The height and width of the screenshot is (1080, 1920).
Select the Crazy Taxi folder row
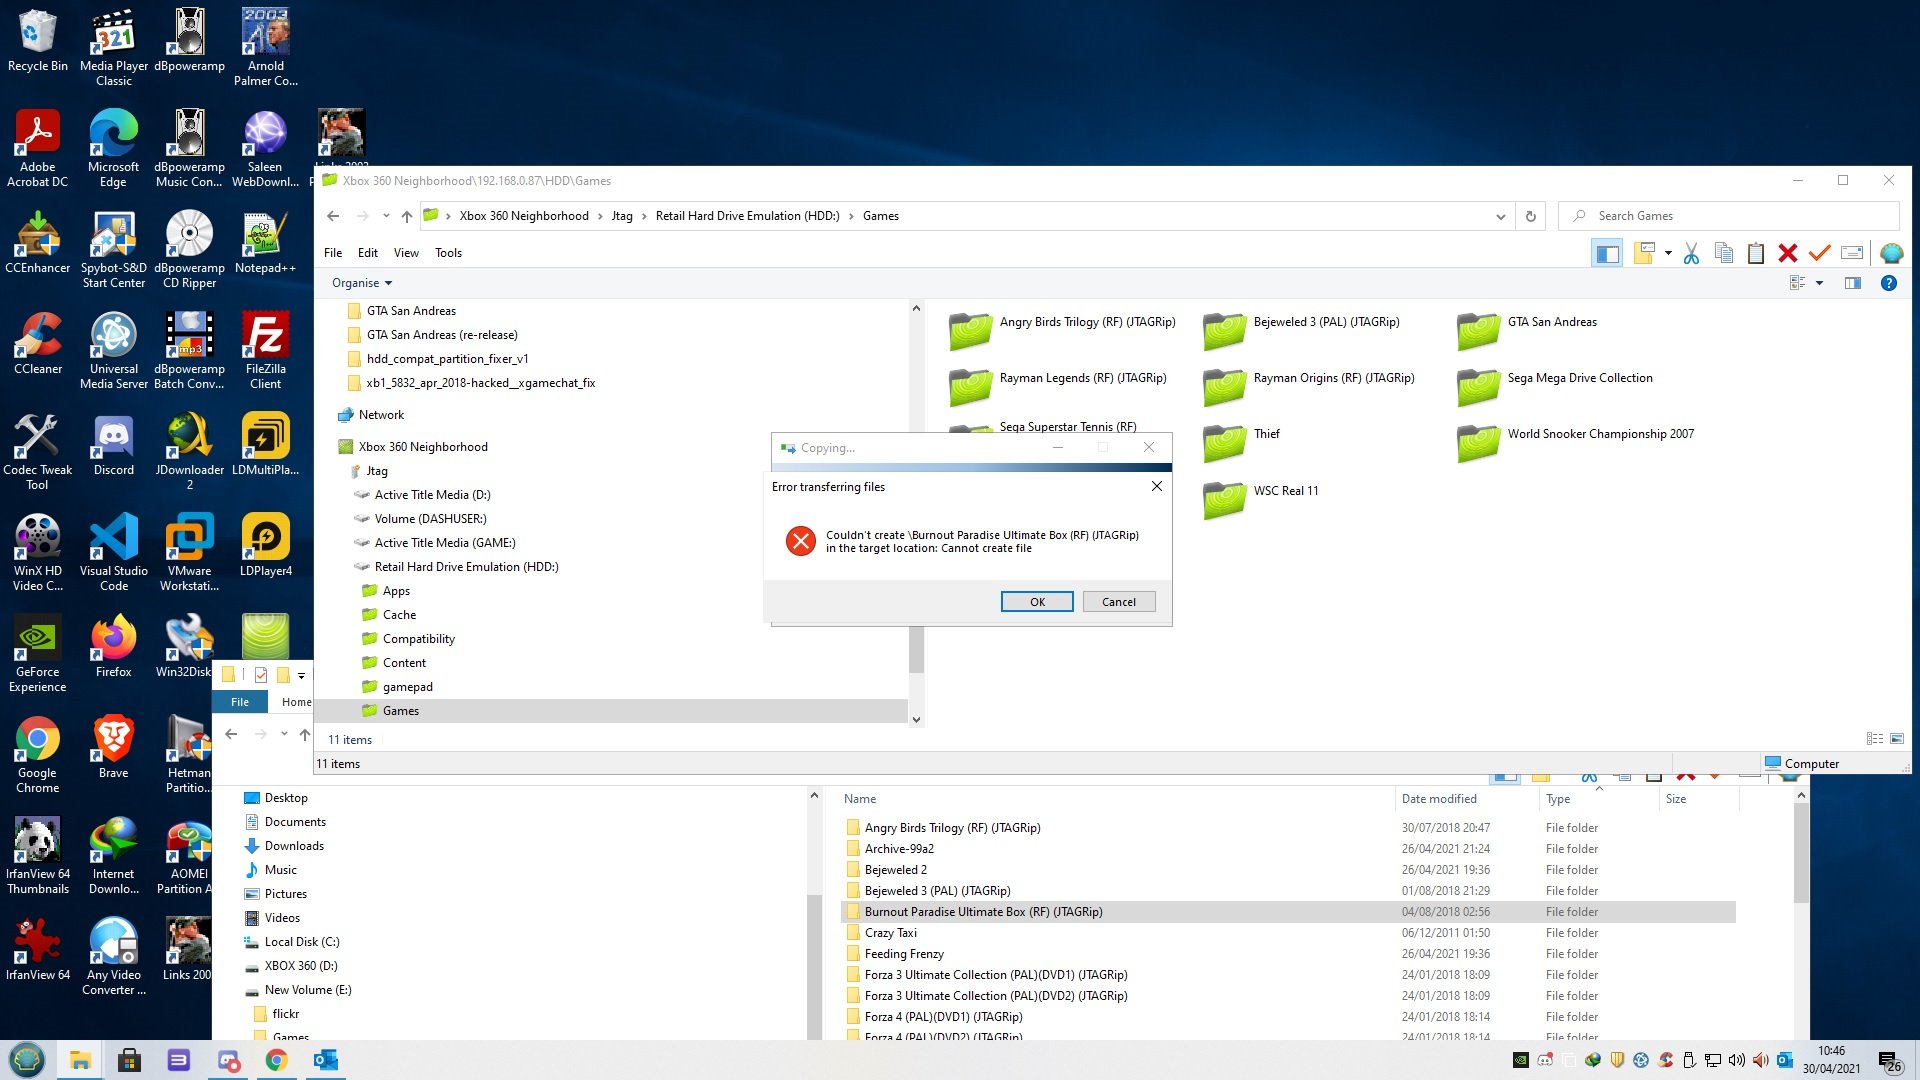point(1288,933)
